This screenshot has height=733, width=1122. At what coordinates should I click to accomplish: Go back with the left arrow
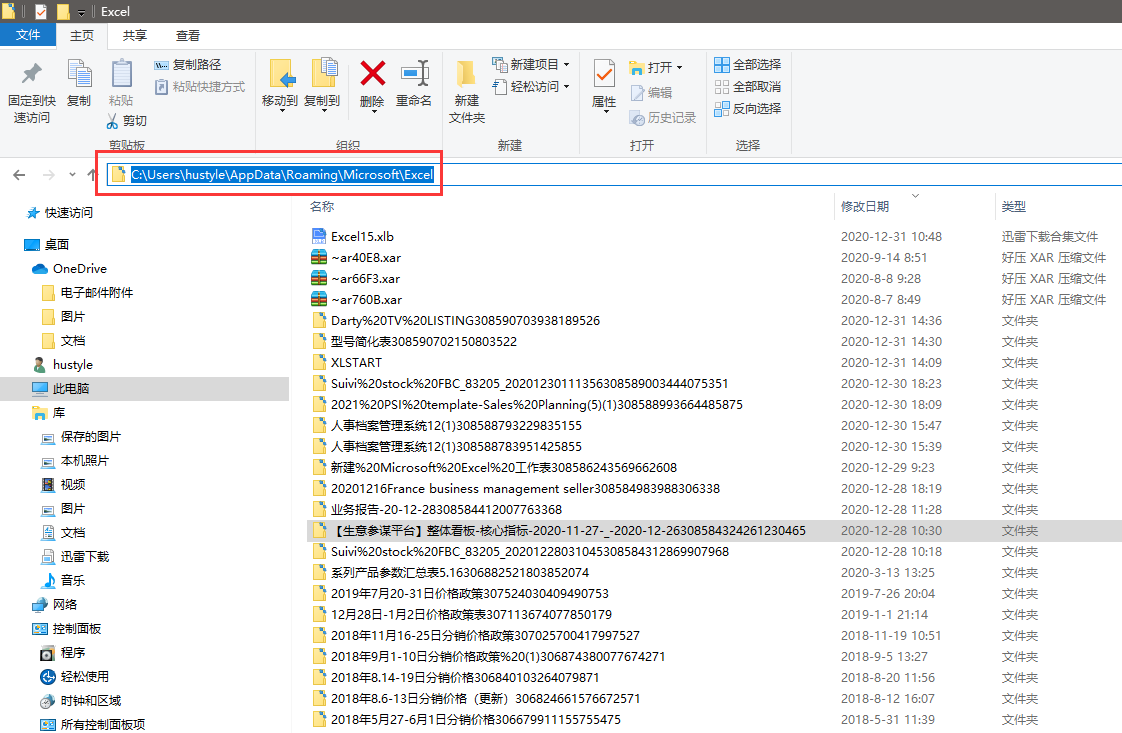pyautogui.click(x=19, y=175)
